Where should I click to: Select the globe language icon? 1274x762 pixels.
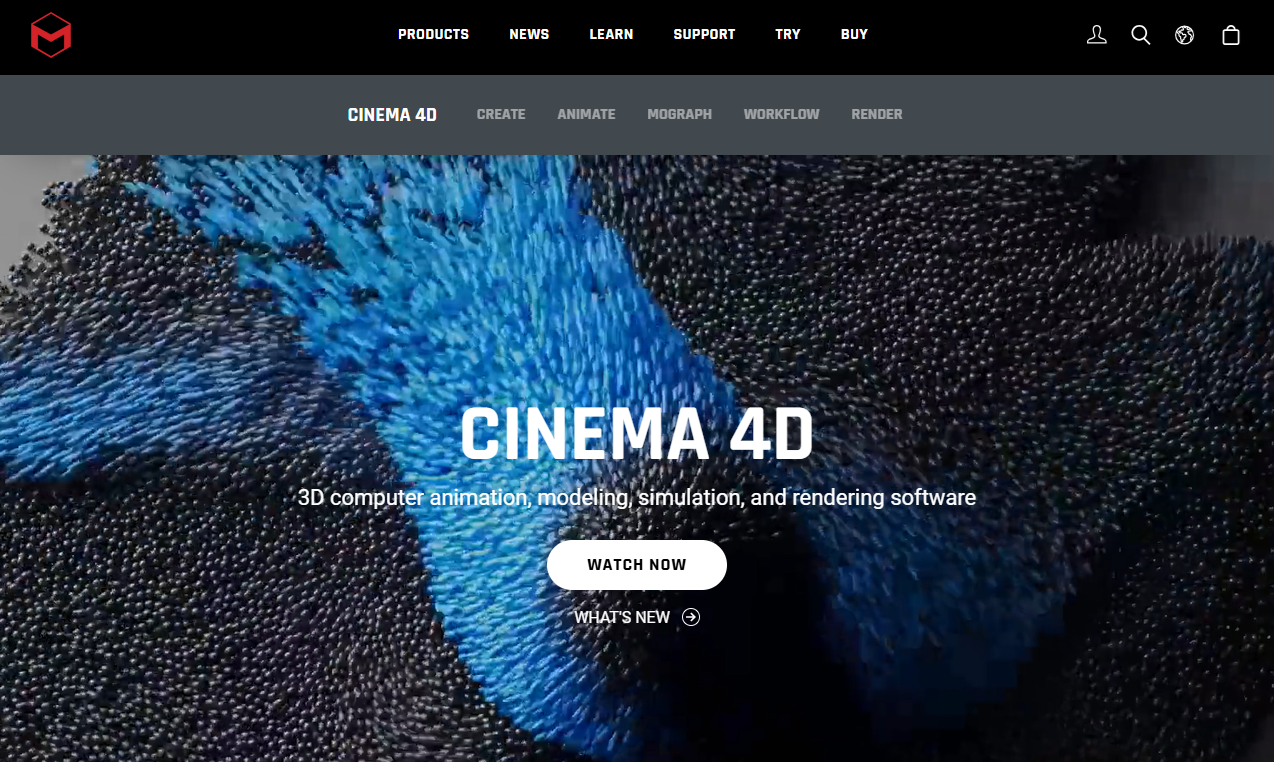click(x=1184, y=35)
